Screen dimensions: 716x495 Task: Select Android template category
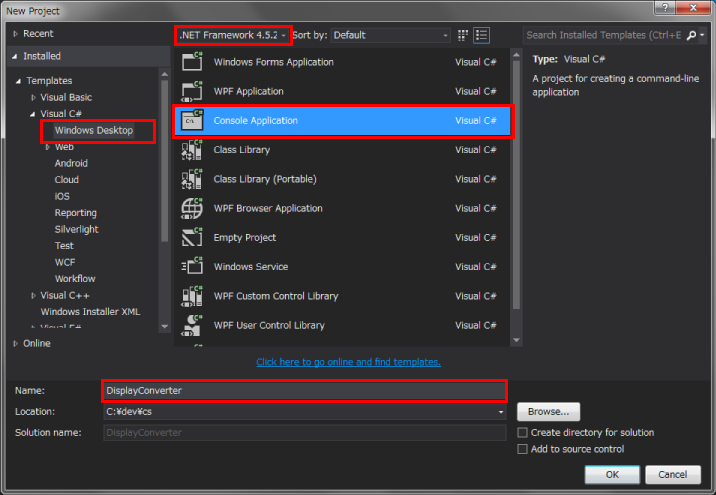tap(71, 163)
